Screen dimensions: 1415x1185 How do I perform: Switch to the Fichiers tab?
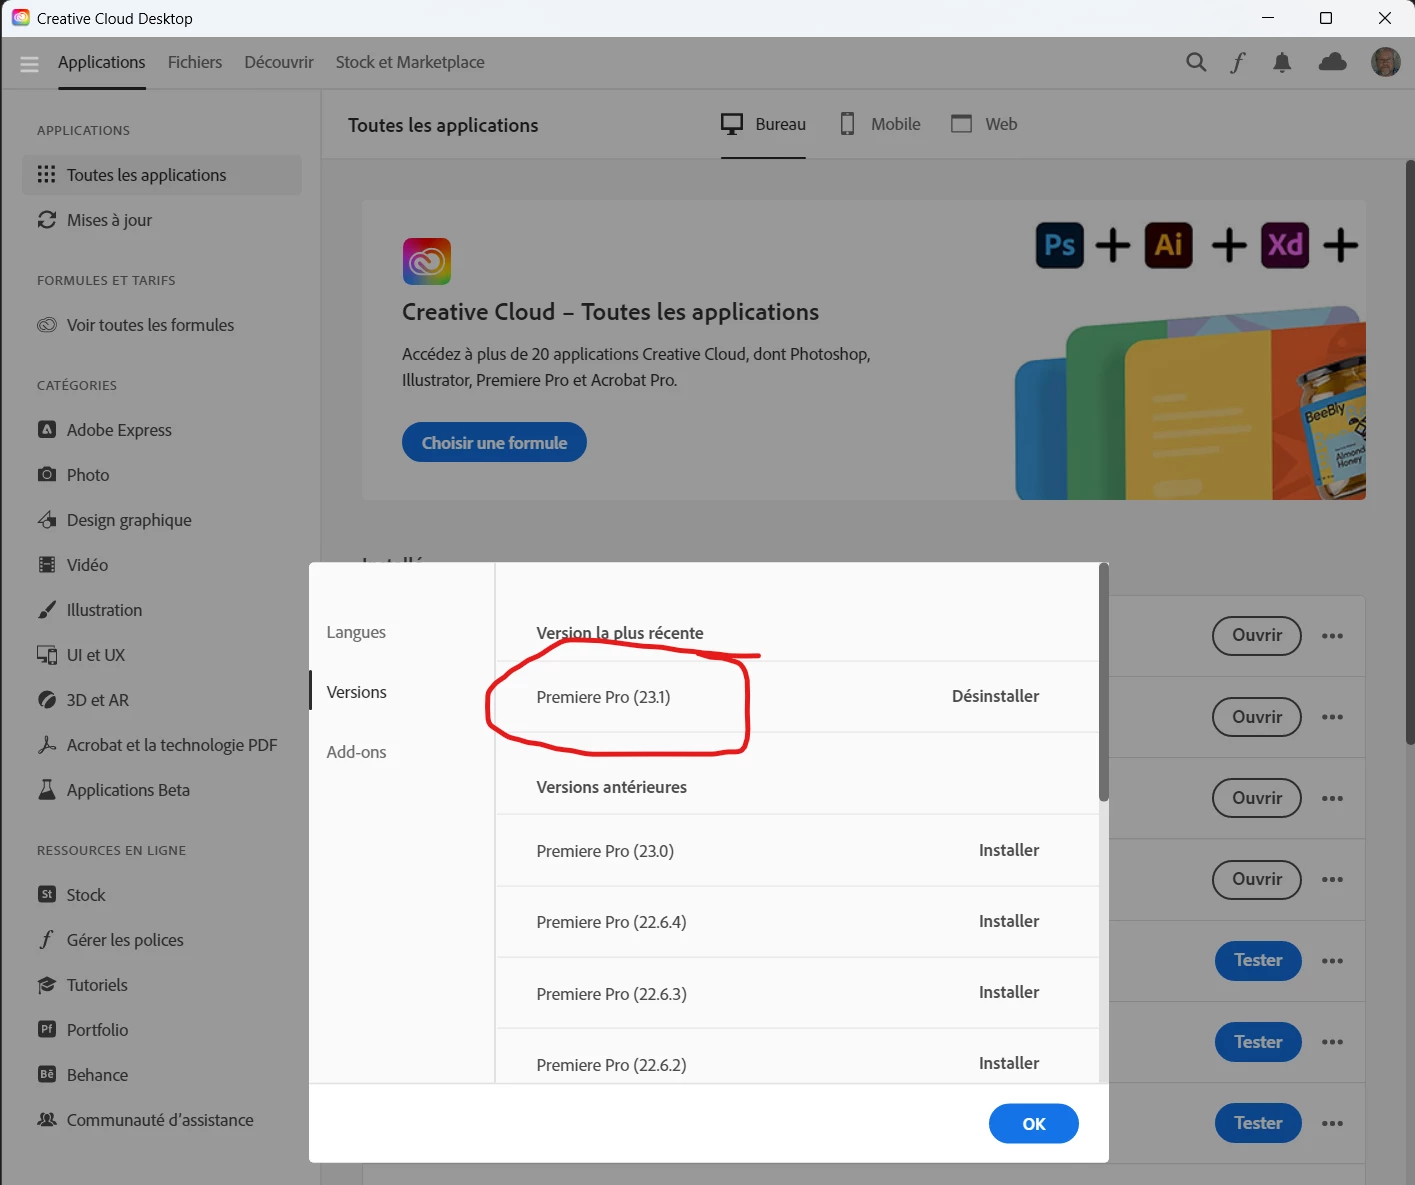click(195, 62)
